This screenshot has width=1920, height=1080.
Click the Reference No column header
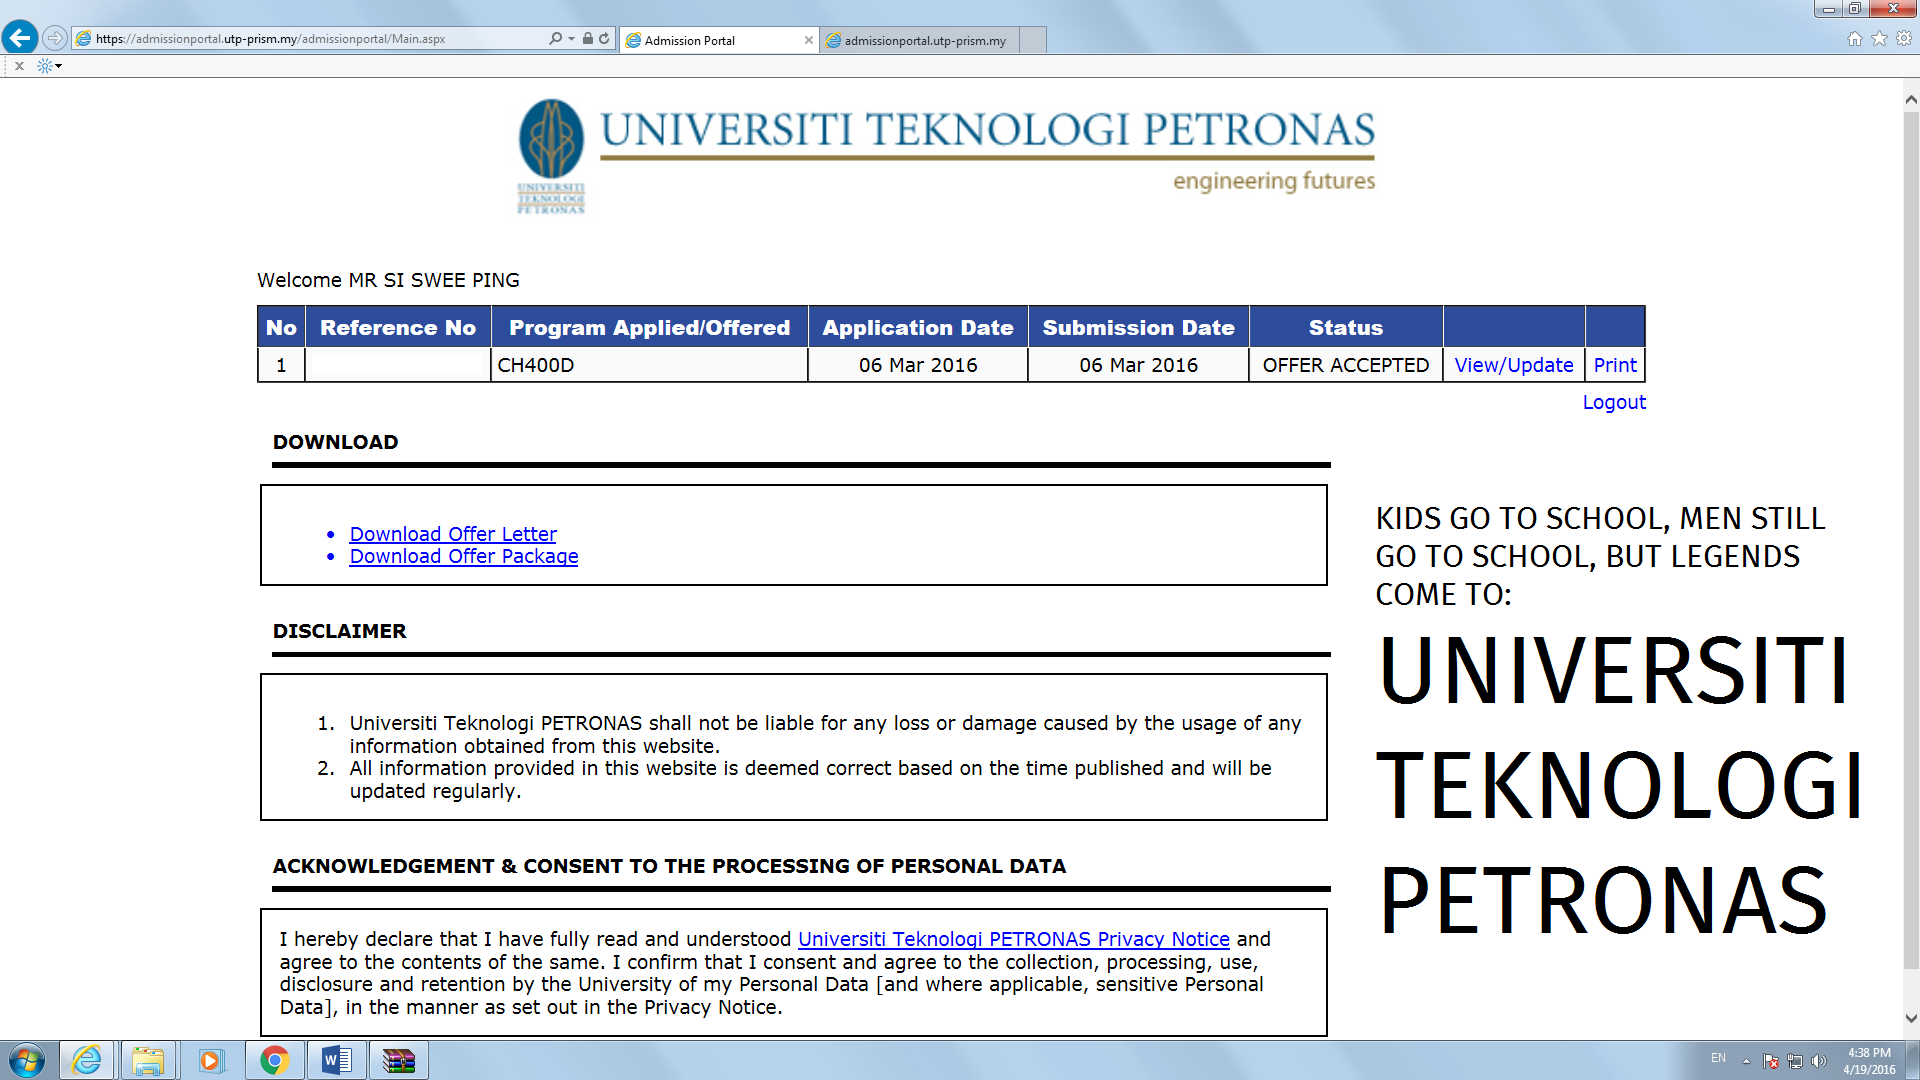[398, 327]
